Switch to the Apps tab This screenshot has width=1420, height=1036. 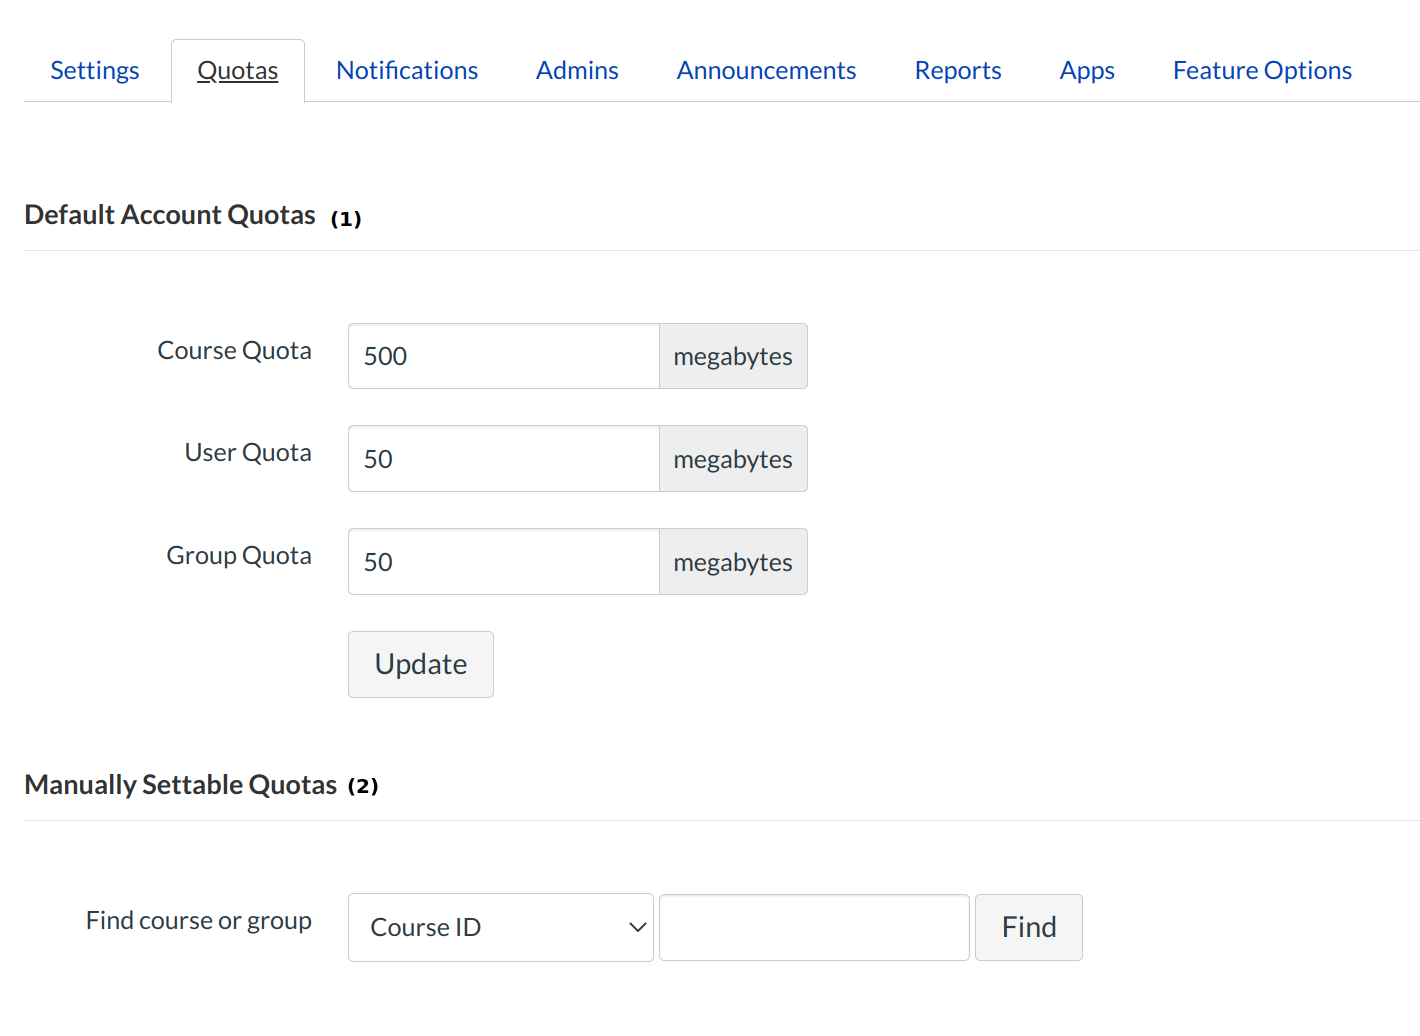pyautogui.click(x=1087, y=71)
